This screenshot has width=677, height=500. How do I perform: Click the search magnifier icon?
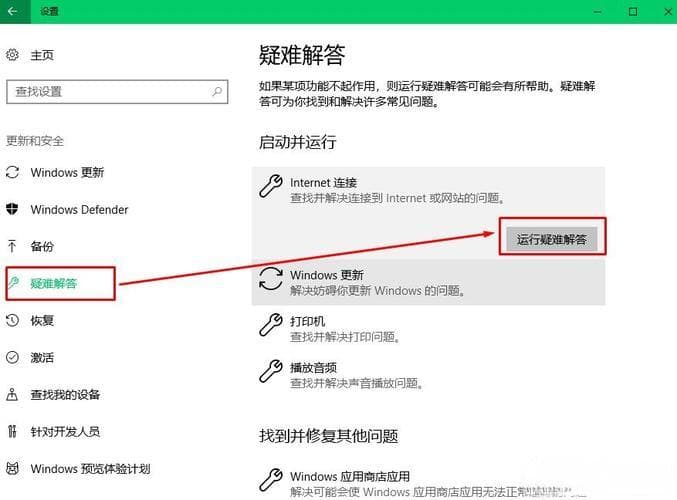217,92
